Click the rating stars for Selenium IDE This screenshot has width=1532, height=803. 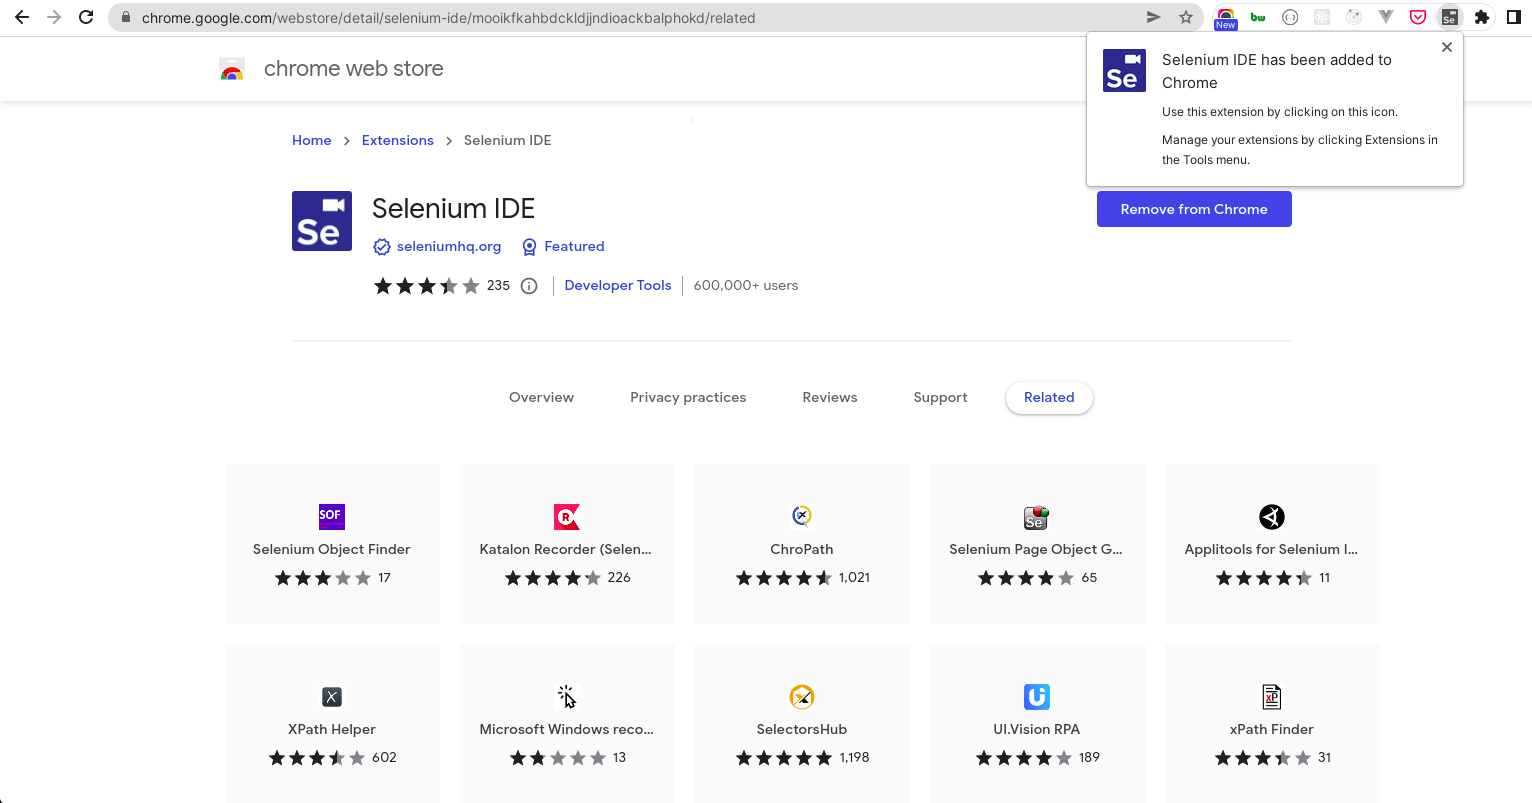426,285
